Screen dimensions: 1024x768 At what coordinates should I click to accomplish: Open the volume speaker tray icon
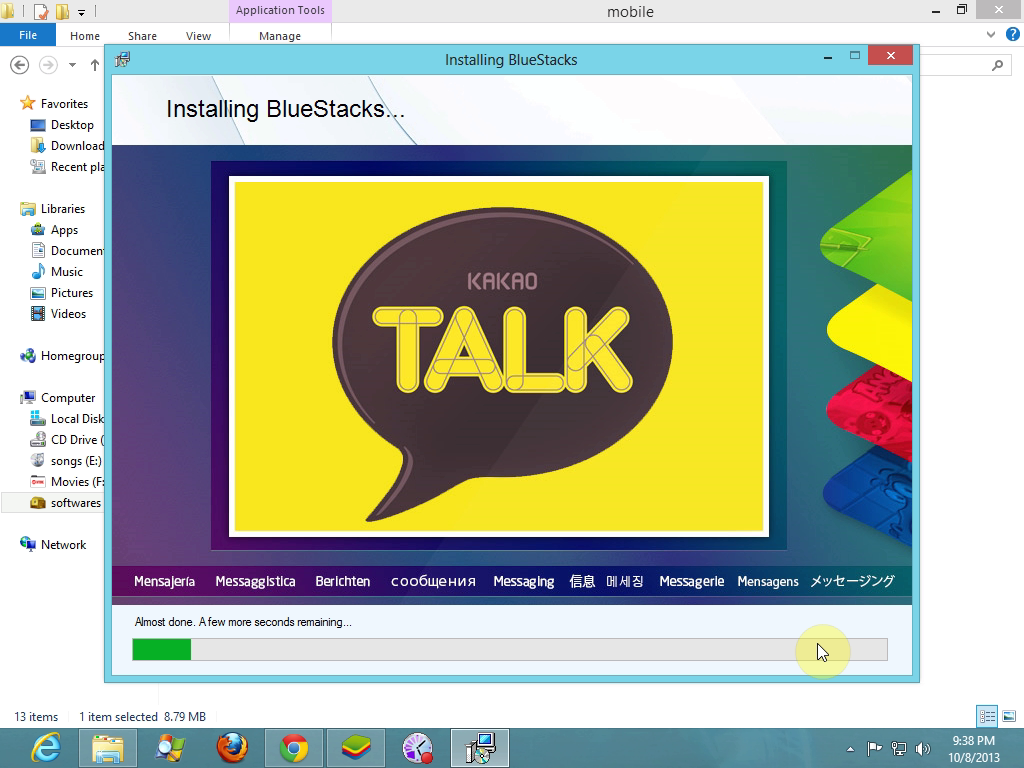pos(923,748)
